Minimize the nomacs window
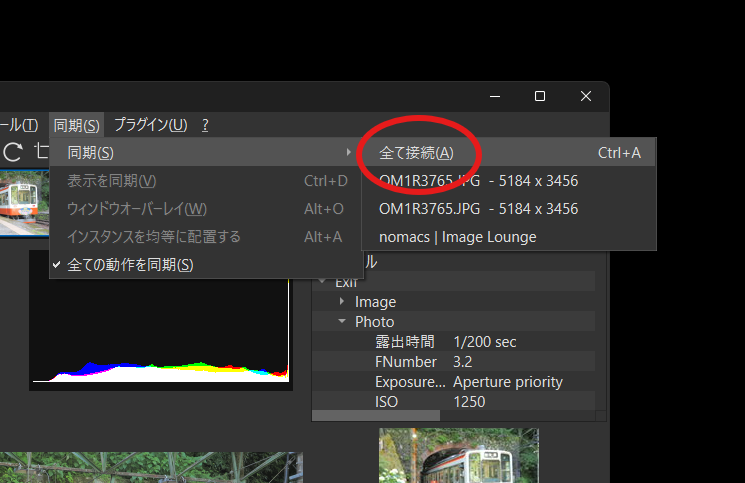Viewport: 745px width, 483px height. pyautogui.click(x=495, y=96)
